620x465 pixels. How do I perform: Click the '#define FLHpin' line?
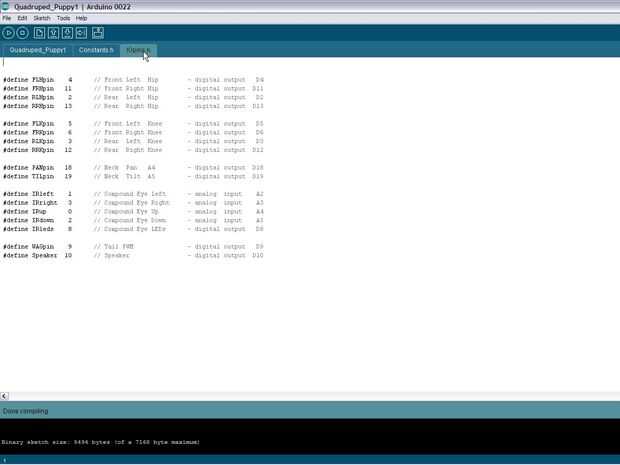coord(133,80)
